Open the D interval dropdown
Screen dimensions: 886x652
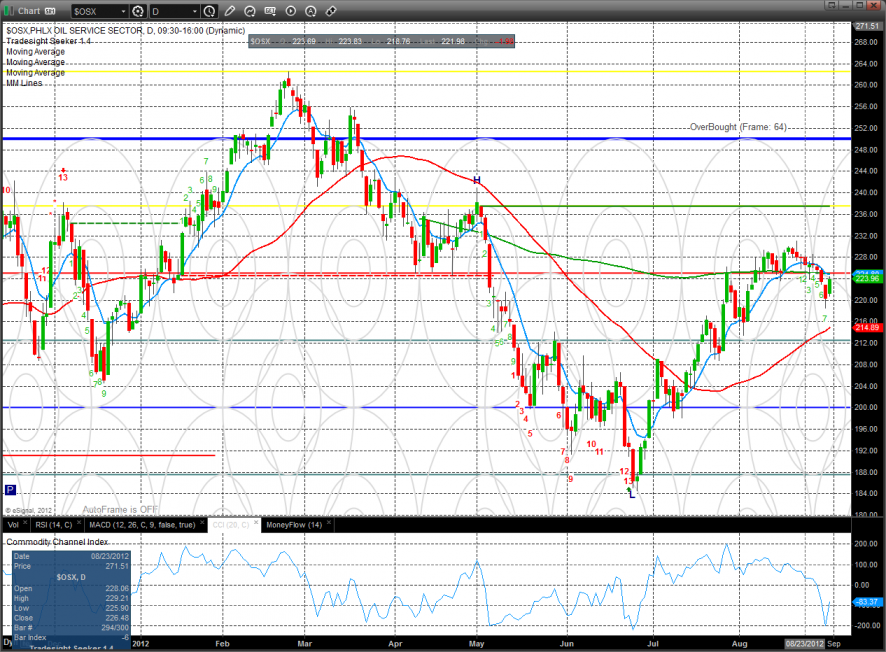(194, 11)
